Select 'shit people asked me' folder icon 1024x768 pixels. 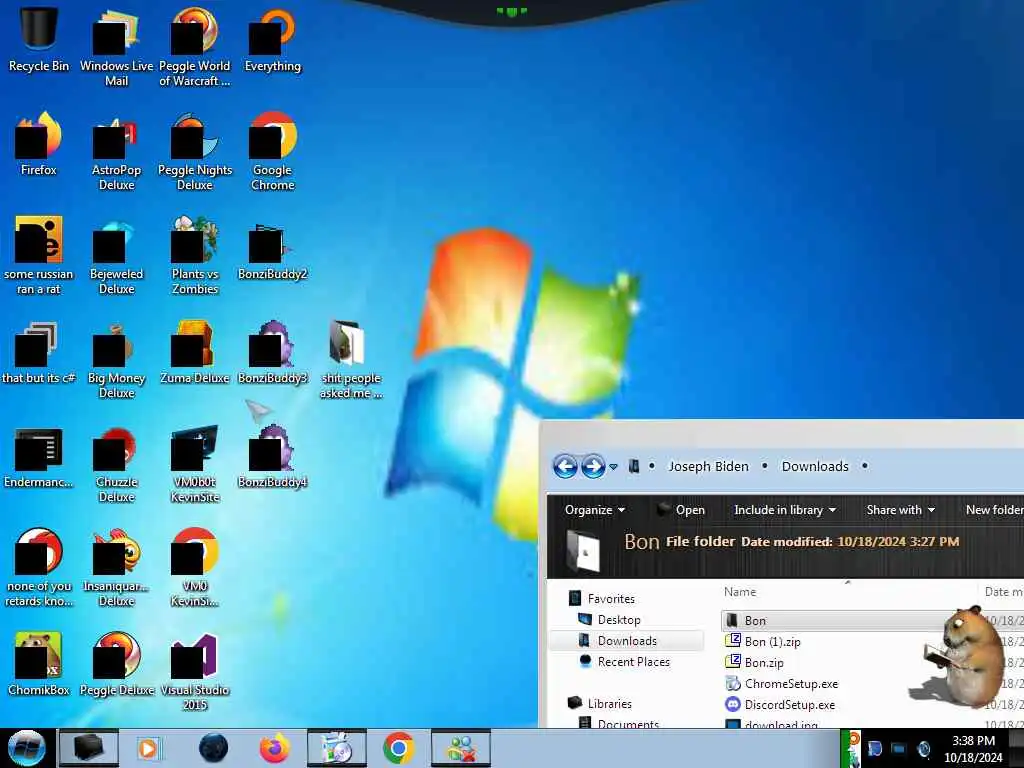coord(351,360)
